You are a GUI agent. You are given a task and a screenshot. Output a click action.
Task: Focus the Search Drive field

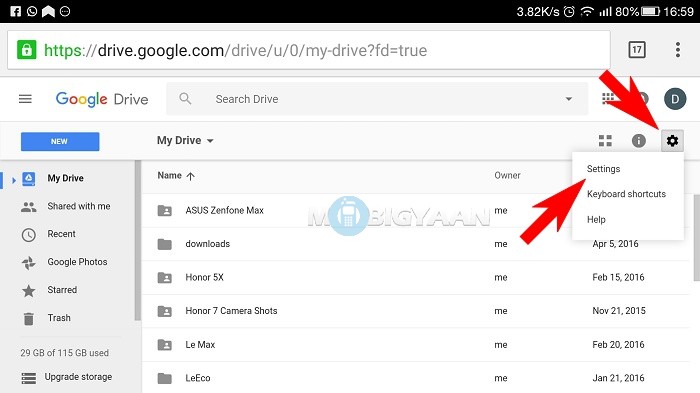coord(377,99)
